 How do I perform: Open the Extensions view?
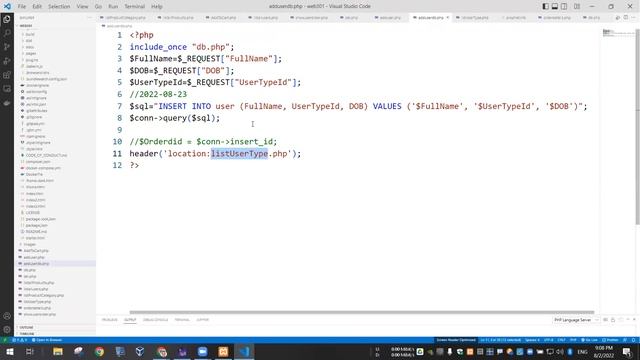coord(7,75)
